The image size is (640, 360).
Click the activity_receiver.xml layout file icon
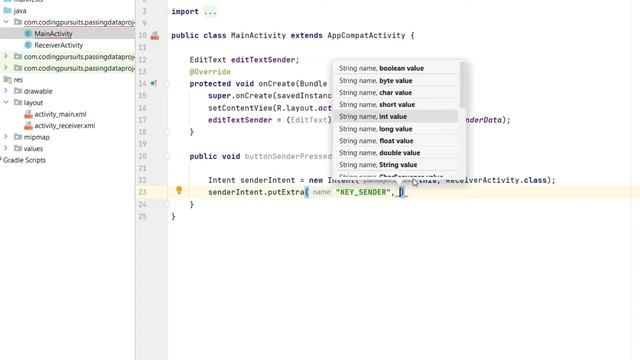click(28, 126)
